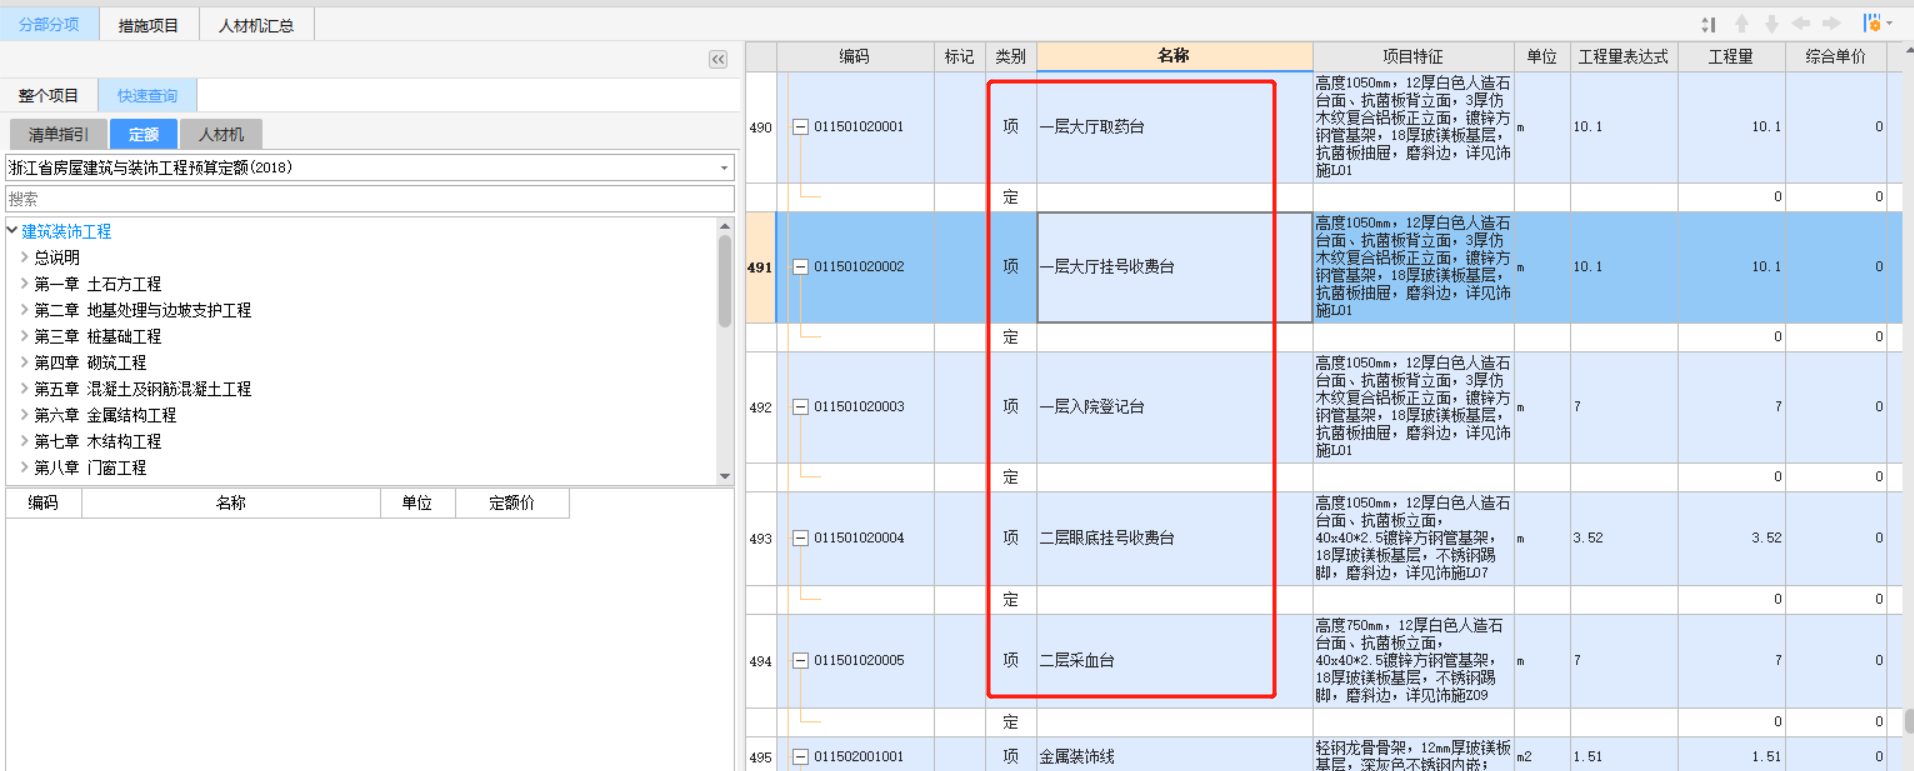Expand 第三章 桩基础工程 node

pos(25,336)
